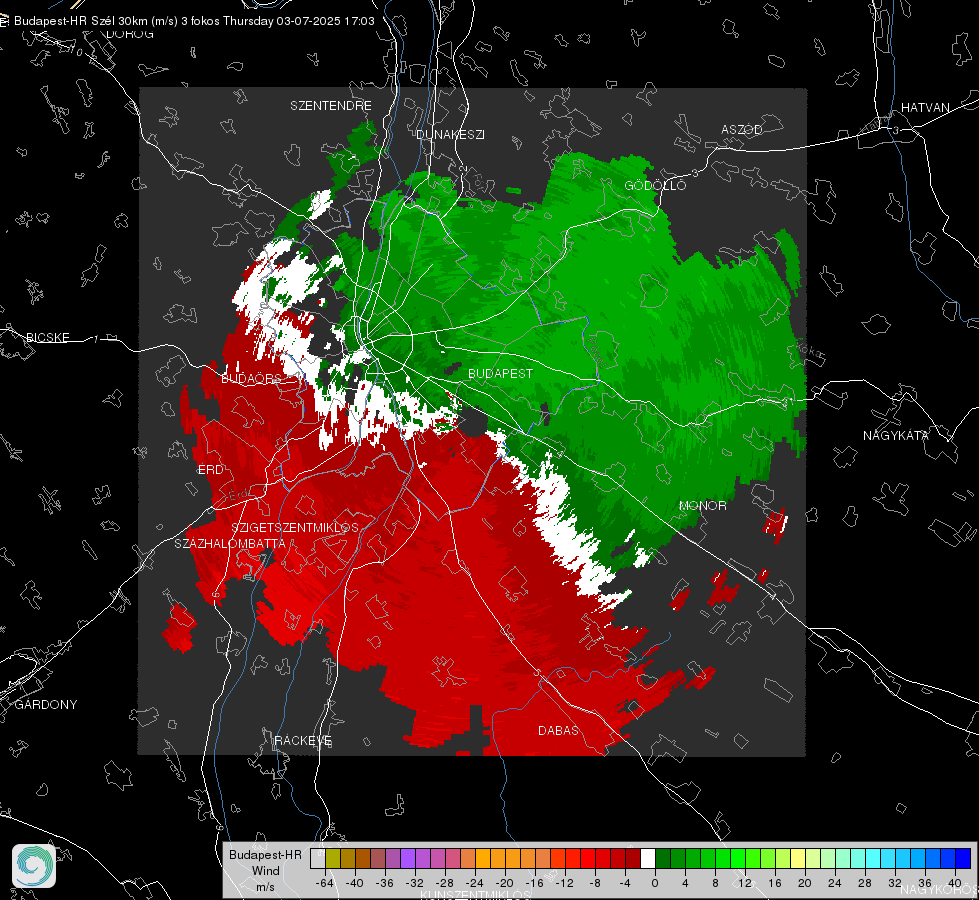This screenshot has height=900, width=979.
Task: Select the leftmost grey swatch in the legend
Action: (x=318, y=858)
